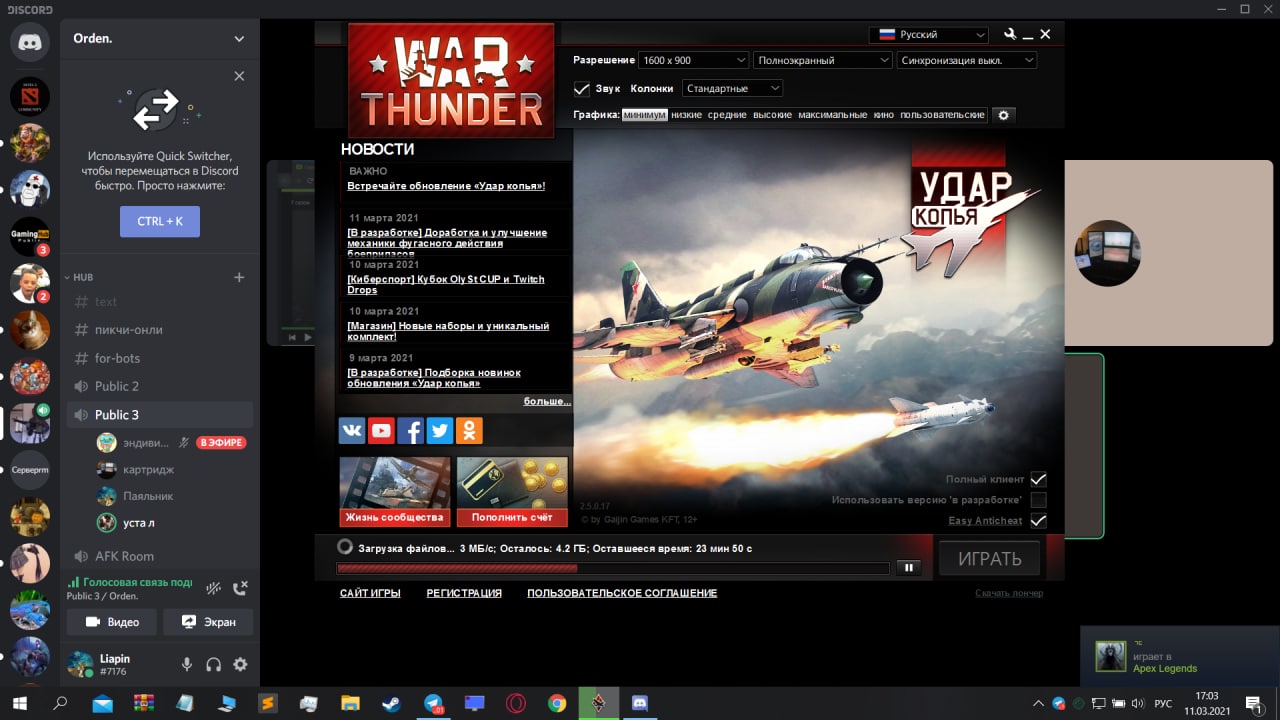The height and width of the screenshot is (720, 1280).
Task: Open Пополнить счёт thumbnail
Action: (x=512, y=491)
